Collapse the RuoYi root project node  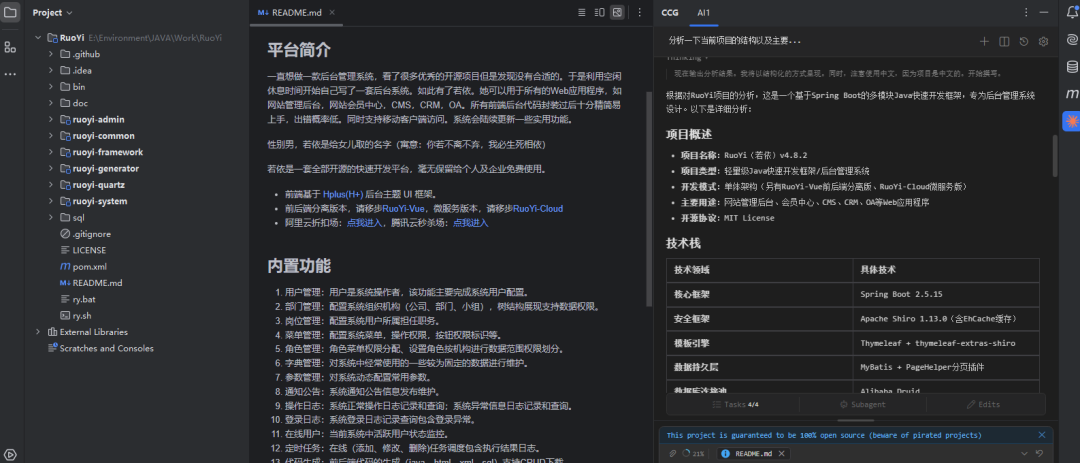click(39, 38)
